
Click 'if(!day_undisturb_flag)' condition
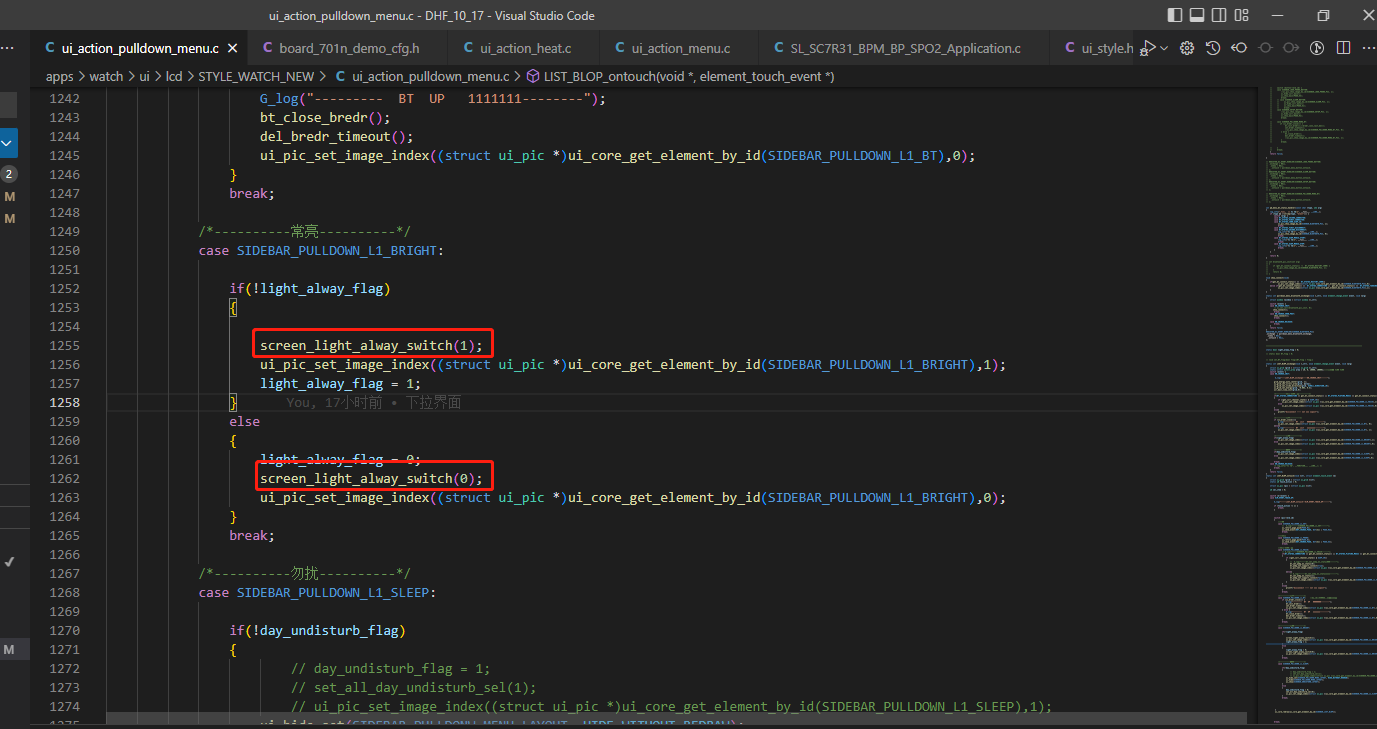point(317,630)
